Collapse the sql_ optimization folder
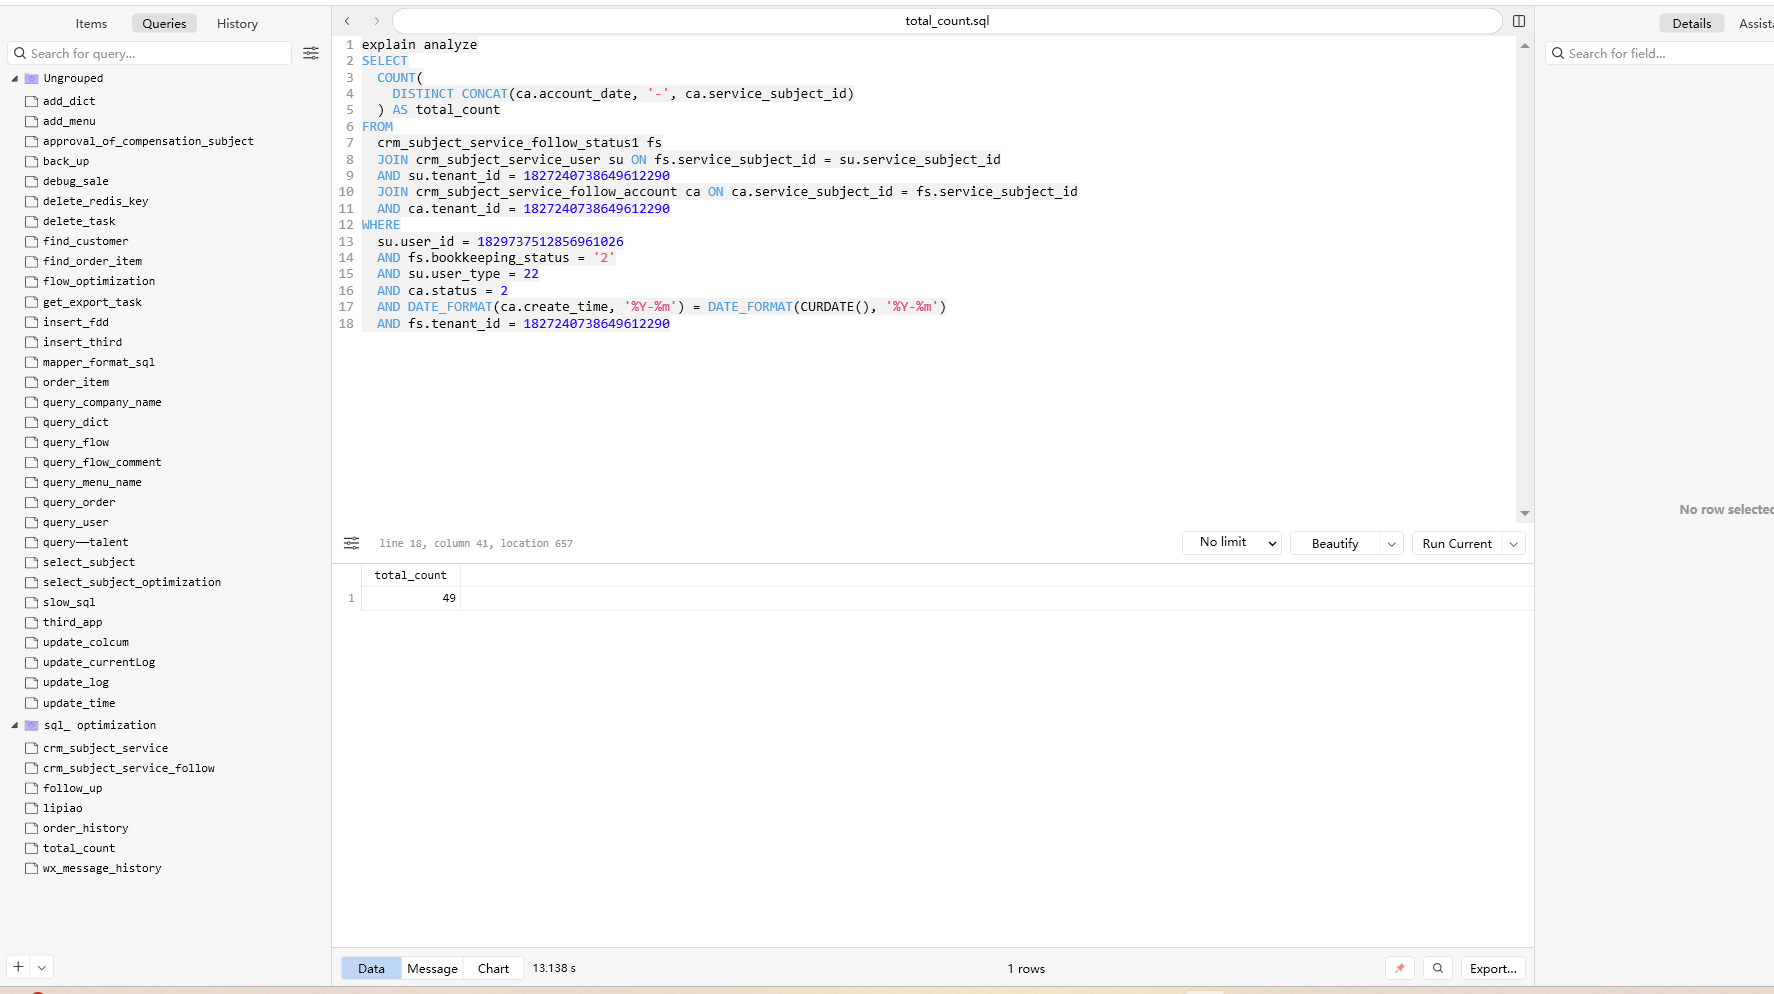 click(x=15, y=725)
